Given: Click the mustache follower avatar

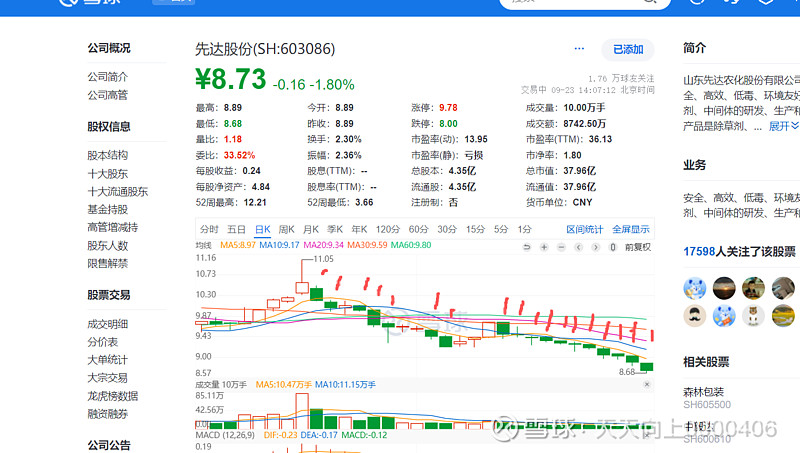Looking at the screenshot, I should (x=695, y=316).
